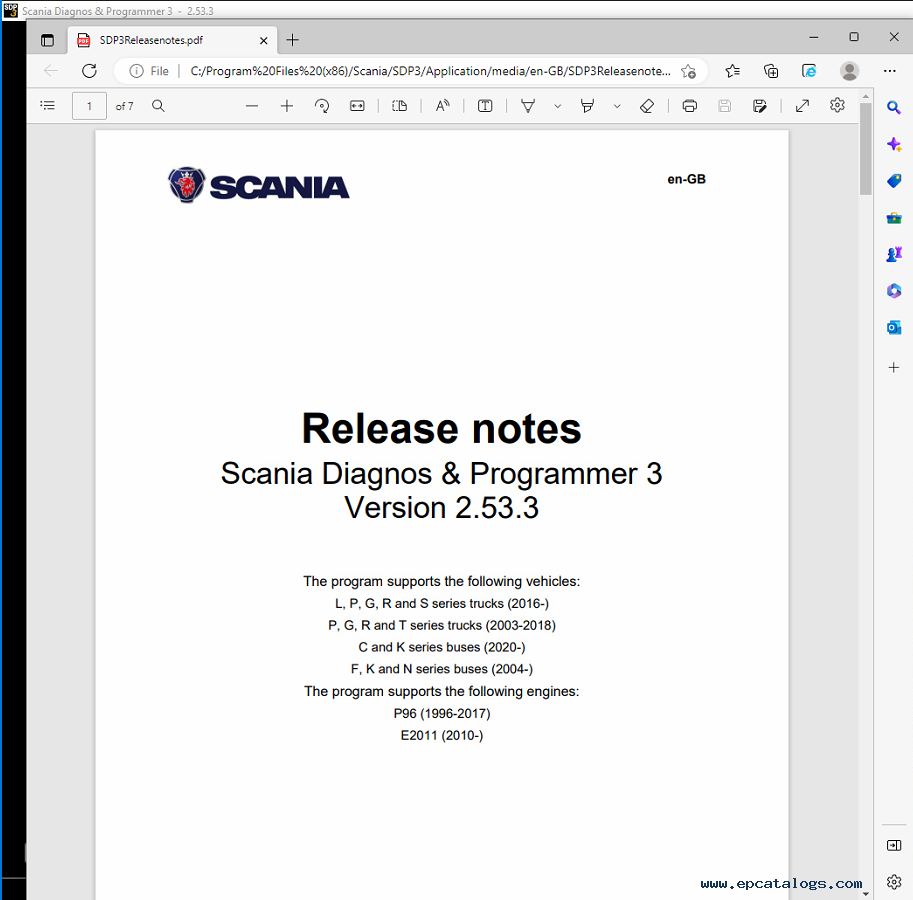Click scrollbar up arrow
Screen dimensions: 913x900
pyautogui.click(x=865, y=96)
